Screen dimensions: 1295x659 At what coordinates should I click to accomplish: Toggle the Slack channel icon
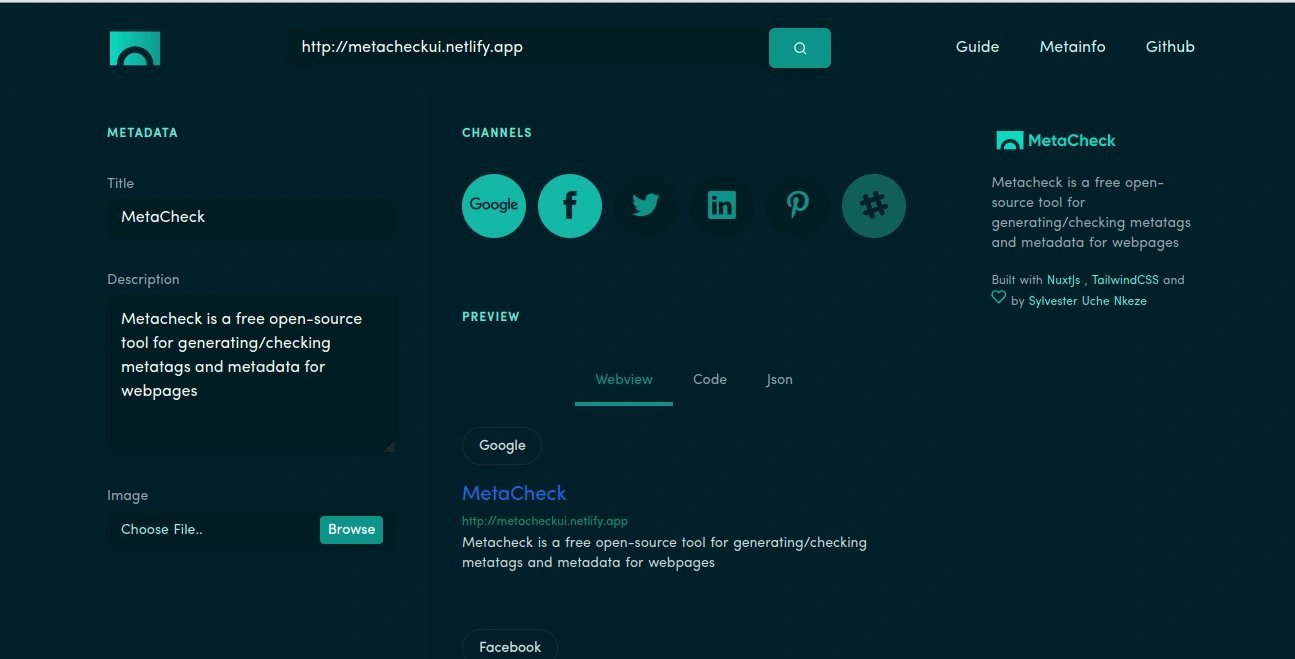pos(874,206)
